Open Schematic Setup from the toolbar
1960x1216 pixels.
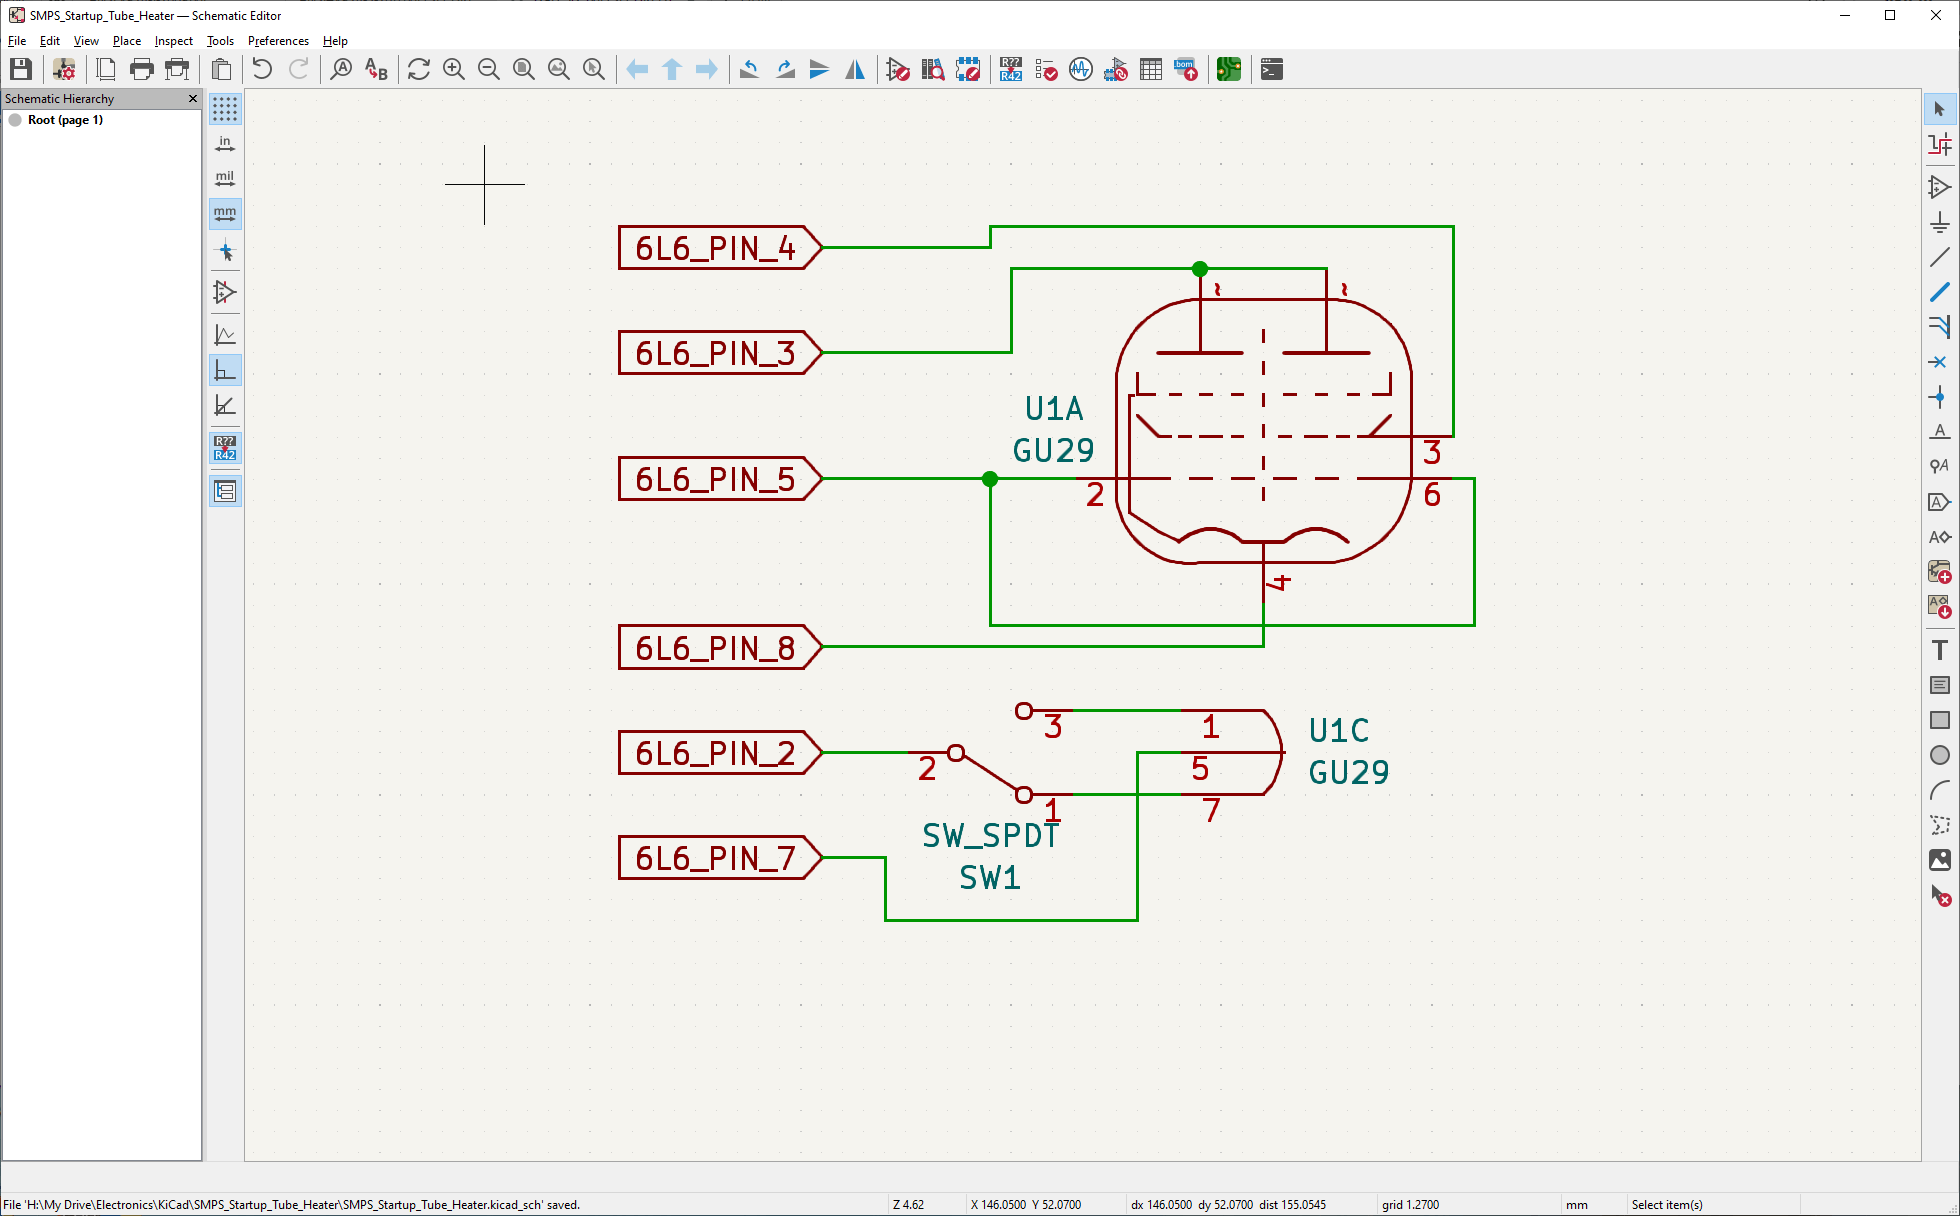pos(64,69)
